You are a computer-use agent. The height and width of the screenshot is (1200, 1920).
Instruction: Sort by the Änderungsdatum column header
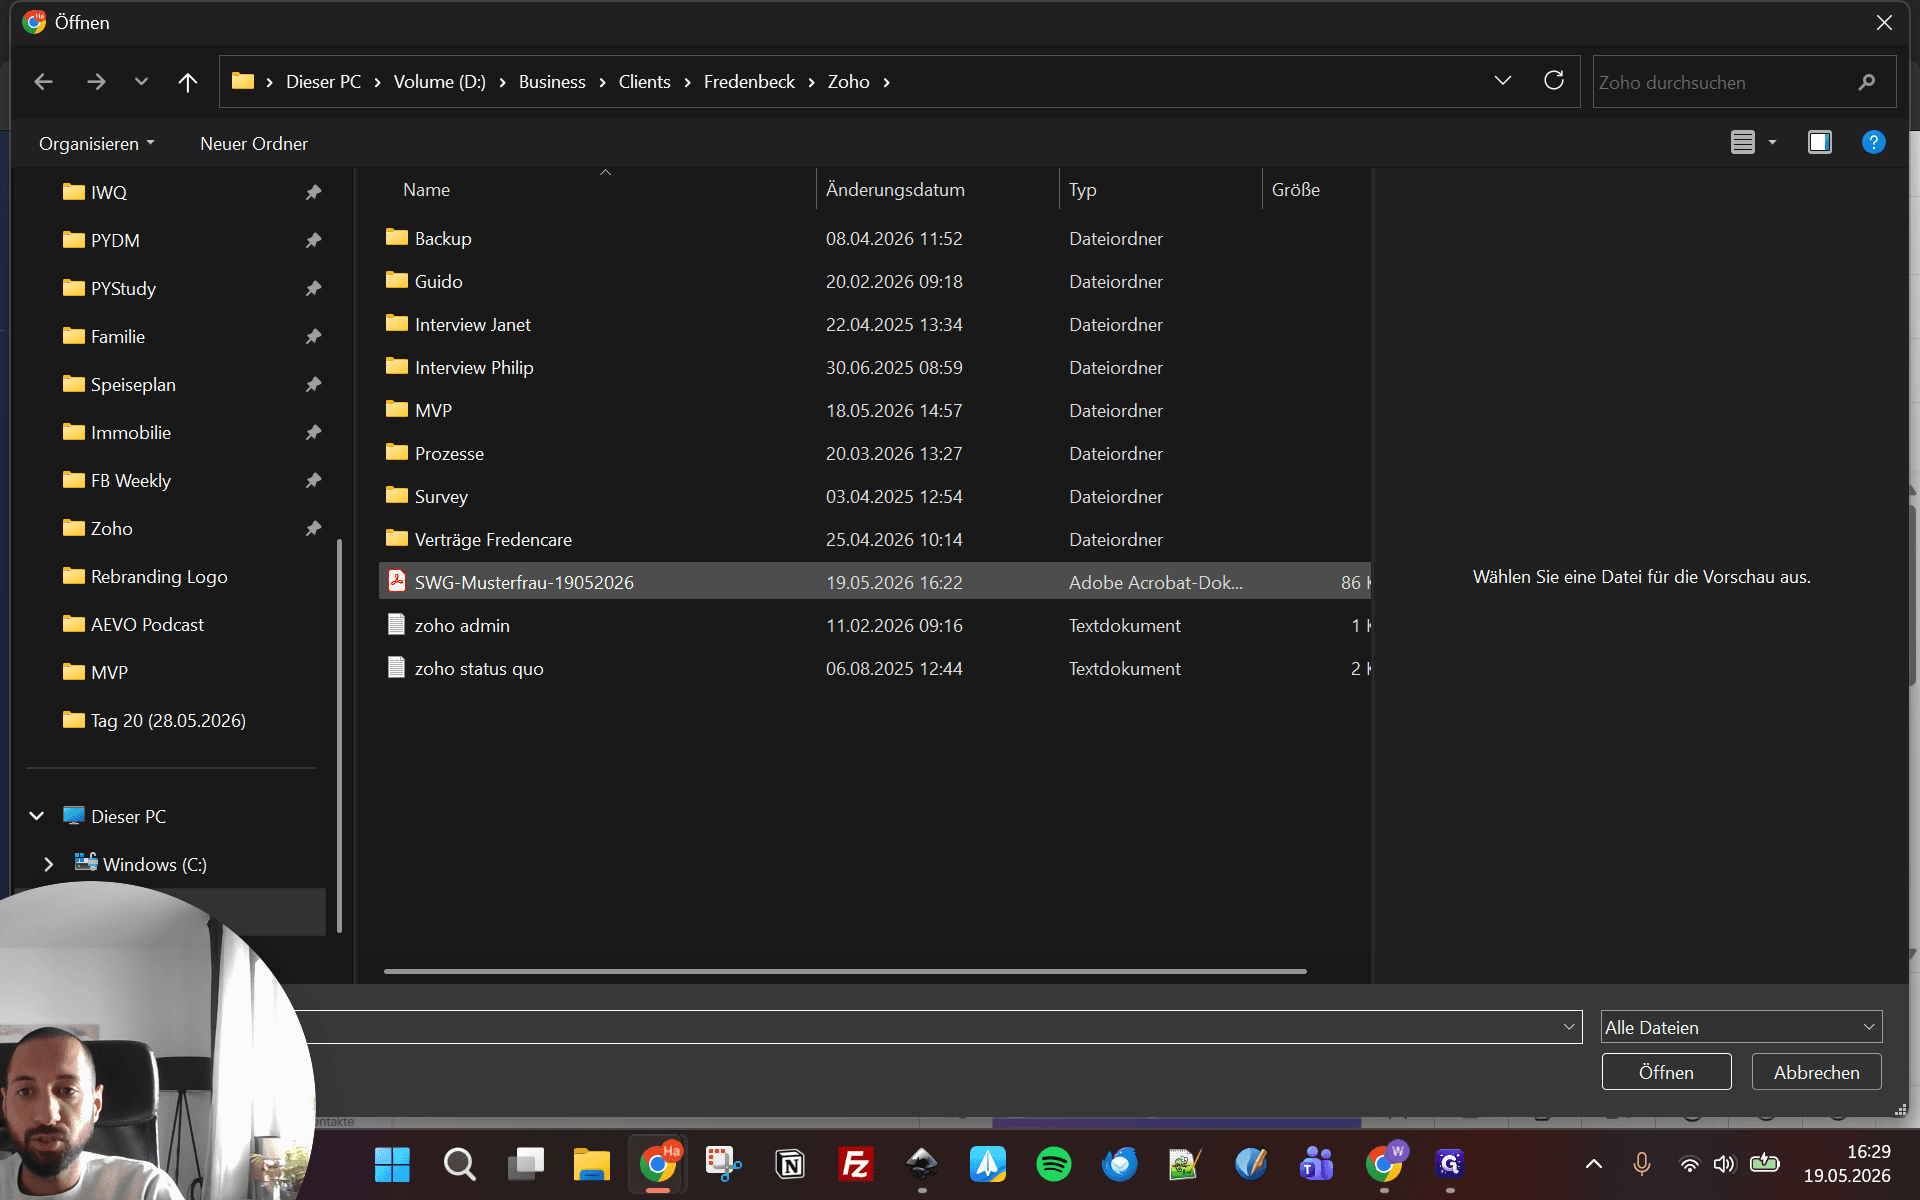coord(937,189)
